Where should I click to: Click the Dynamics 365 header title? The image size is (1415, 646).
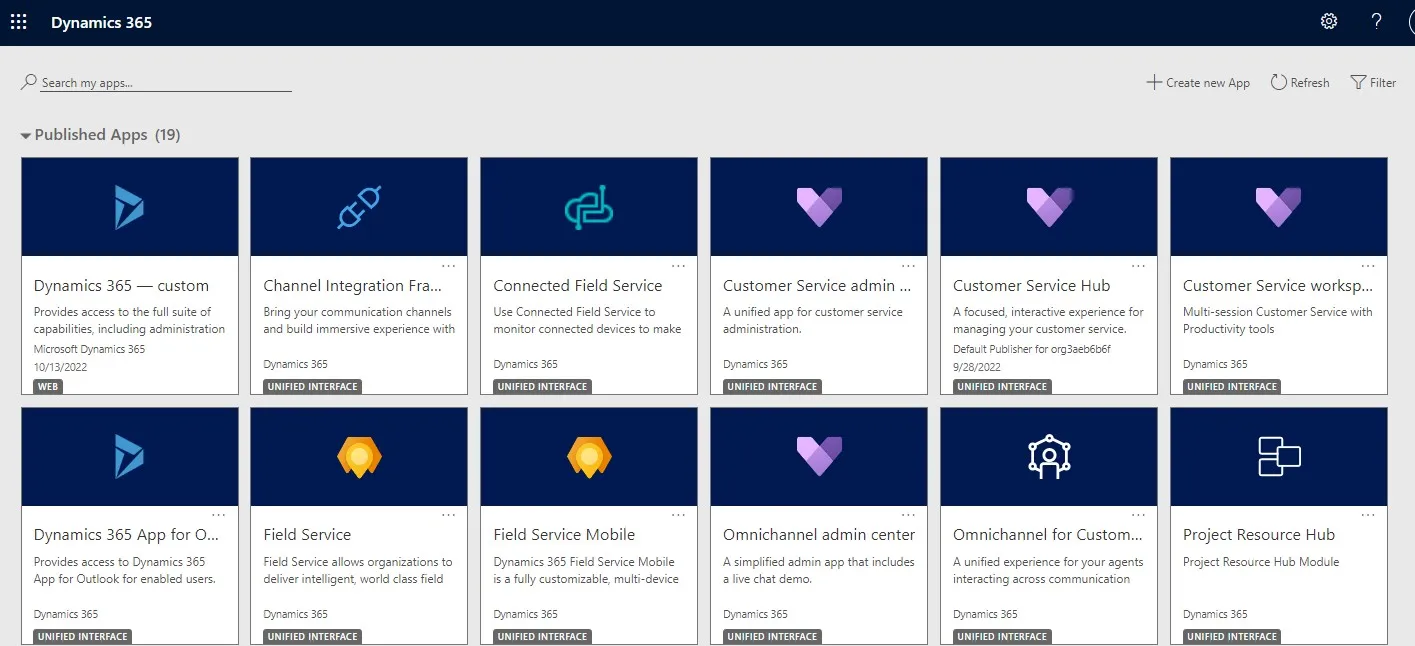tap(102, 22)
